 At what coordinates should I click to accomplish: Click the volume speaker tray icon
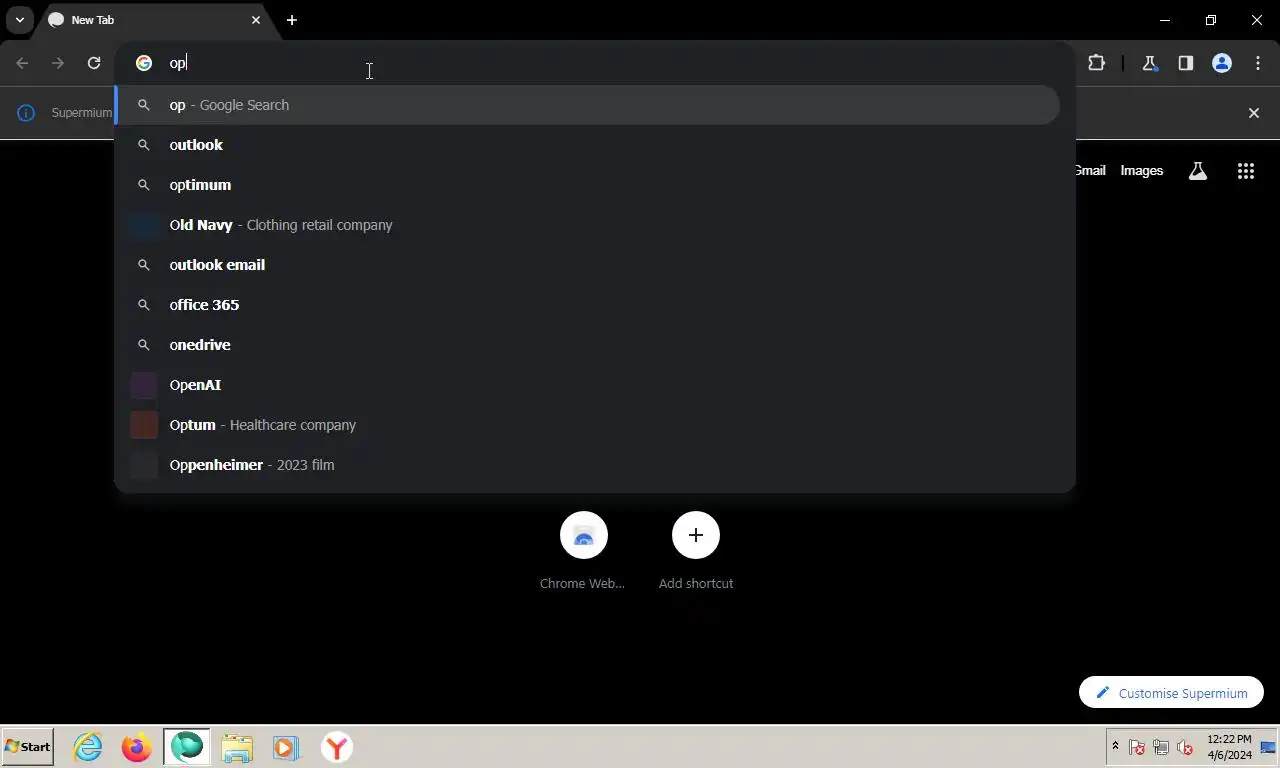1185,747
